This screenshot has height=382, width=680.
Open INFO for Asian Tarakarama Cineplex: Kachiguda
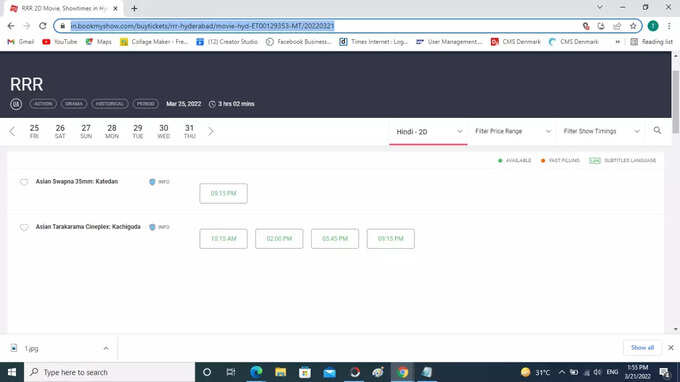pos(159,227)
